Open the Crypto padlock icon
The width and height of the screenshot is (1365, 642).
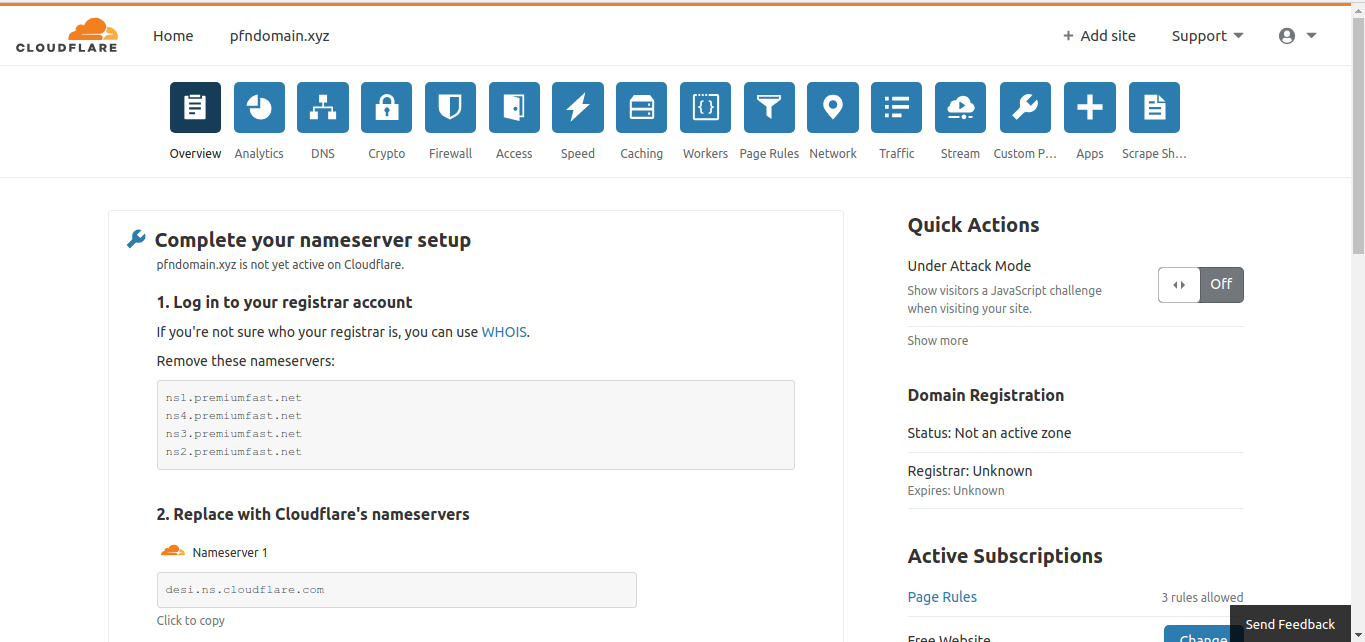386,107
